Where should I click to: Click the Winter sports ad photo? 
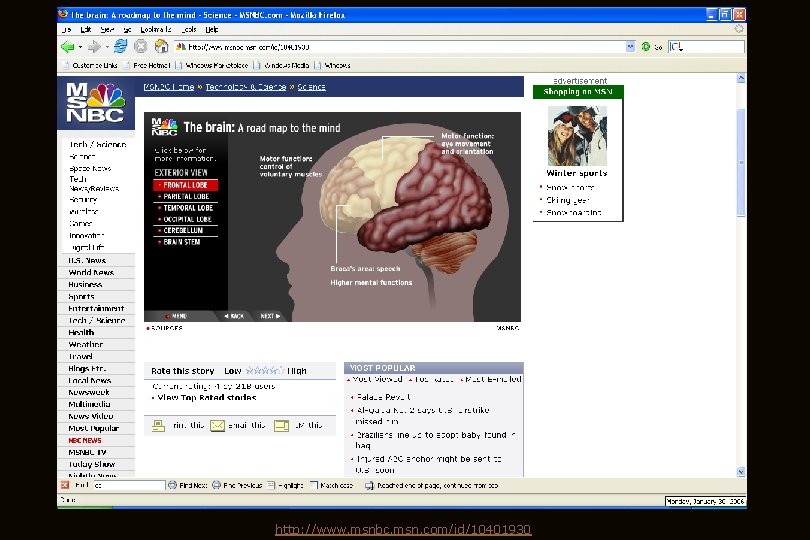click(x=578, y=136)
